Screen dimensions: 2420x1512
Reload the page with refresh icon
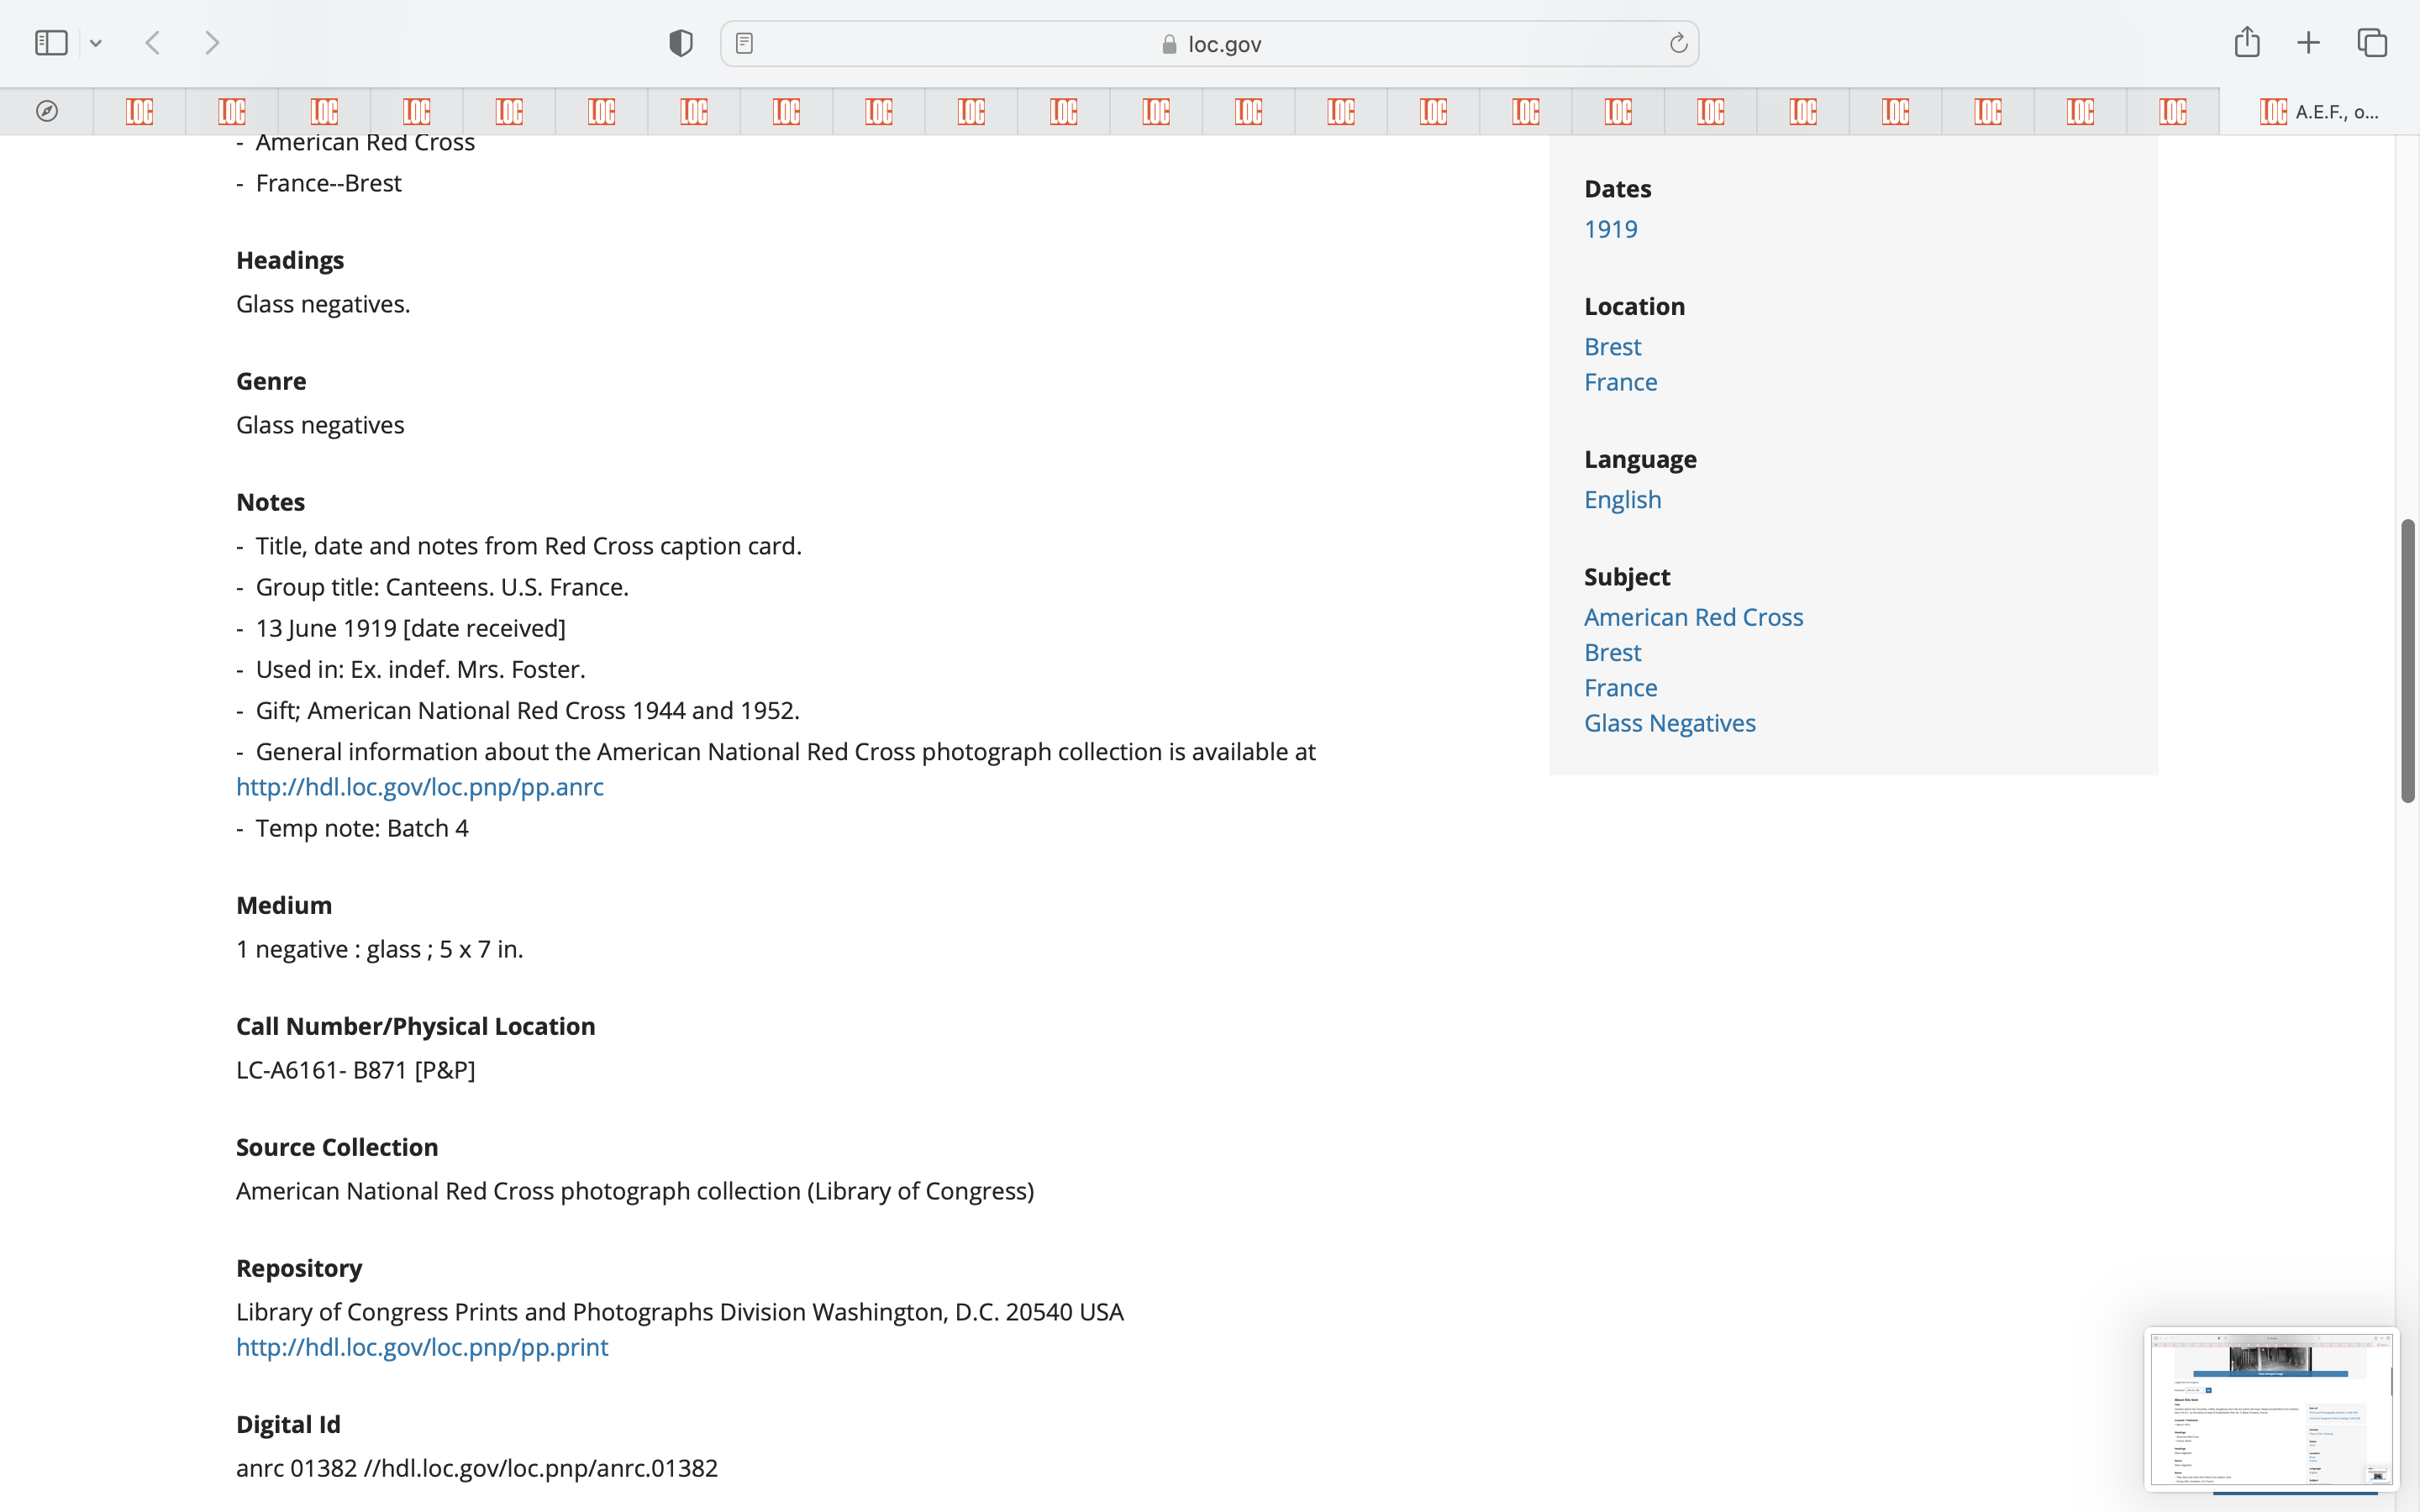1678,43
